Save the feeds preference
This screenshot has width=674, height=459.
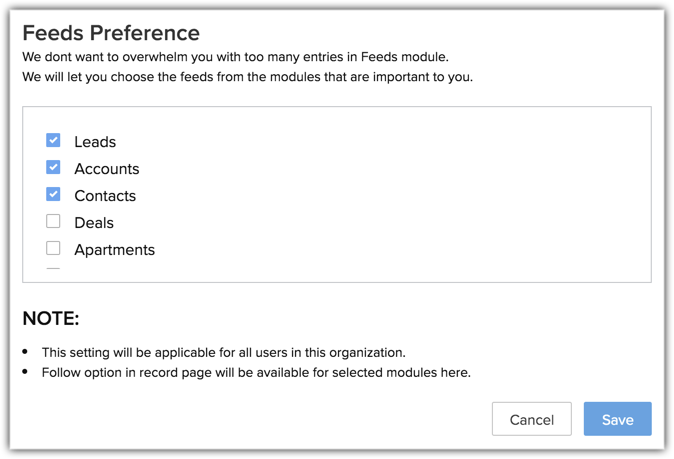tap(617, 419)
